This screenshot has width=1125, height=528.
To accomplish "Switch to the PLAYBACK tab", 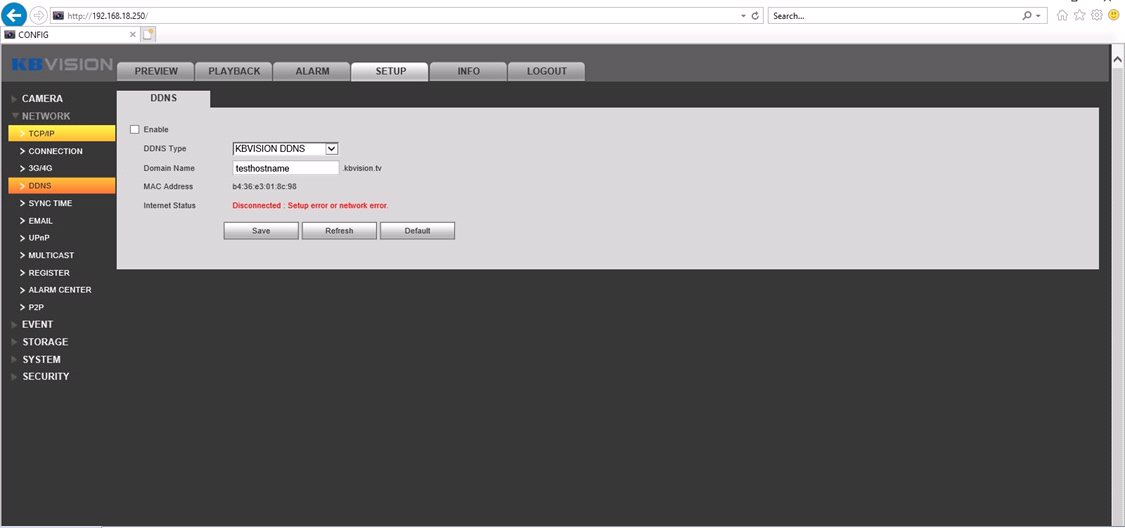I will (x=234, y=71).
